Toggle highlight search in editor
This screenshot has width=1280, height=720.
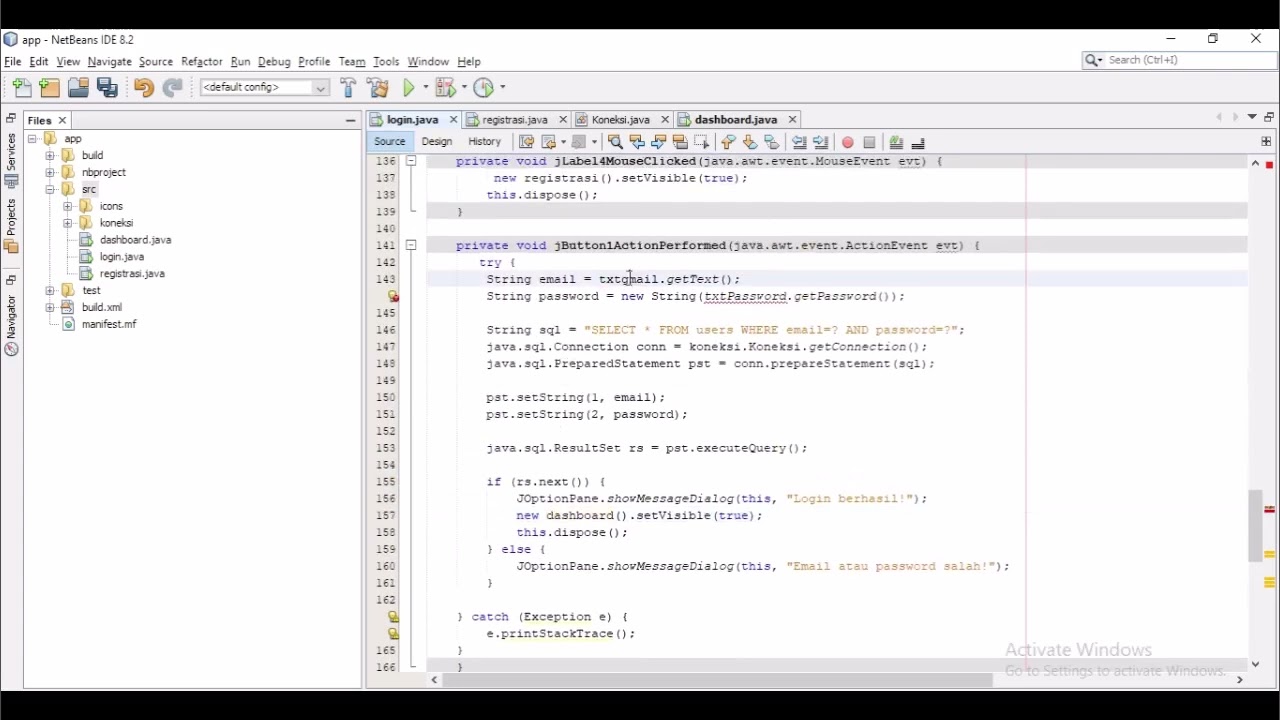pos(682,143)
